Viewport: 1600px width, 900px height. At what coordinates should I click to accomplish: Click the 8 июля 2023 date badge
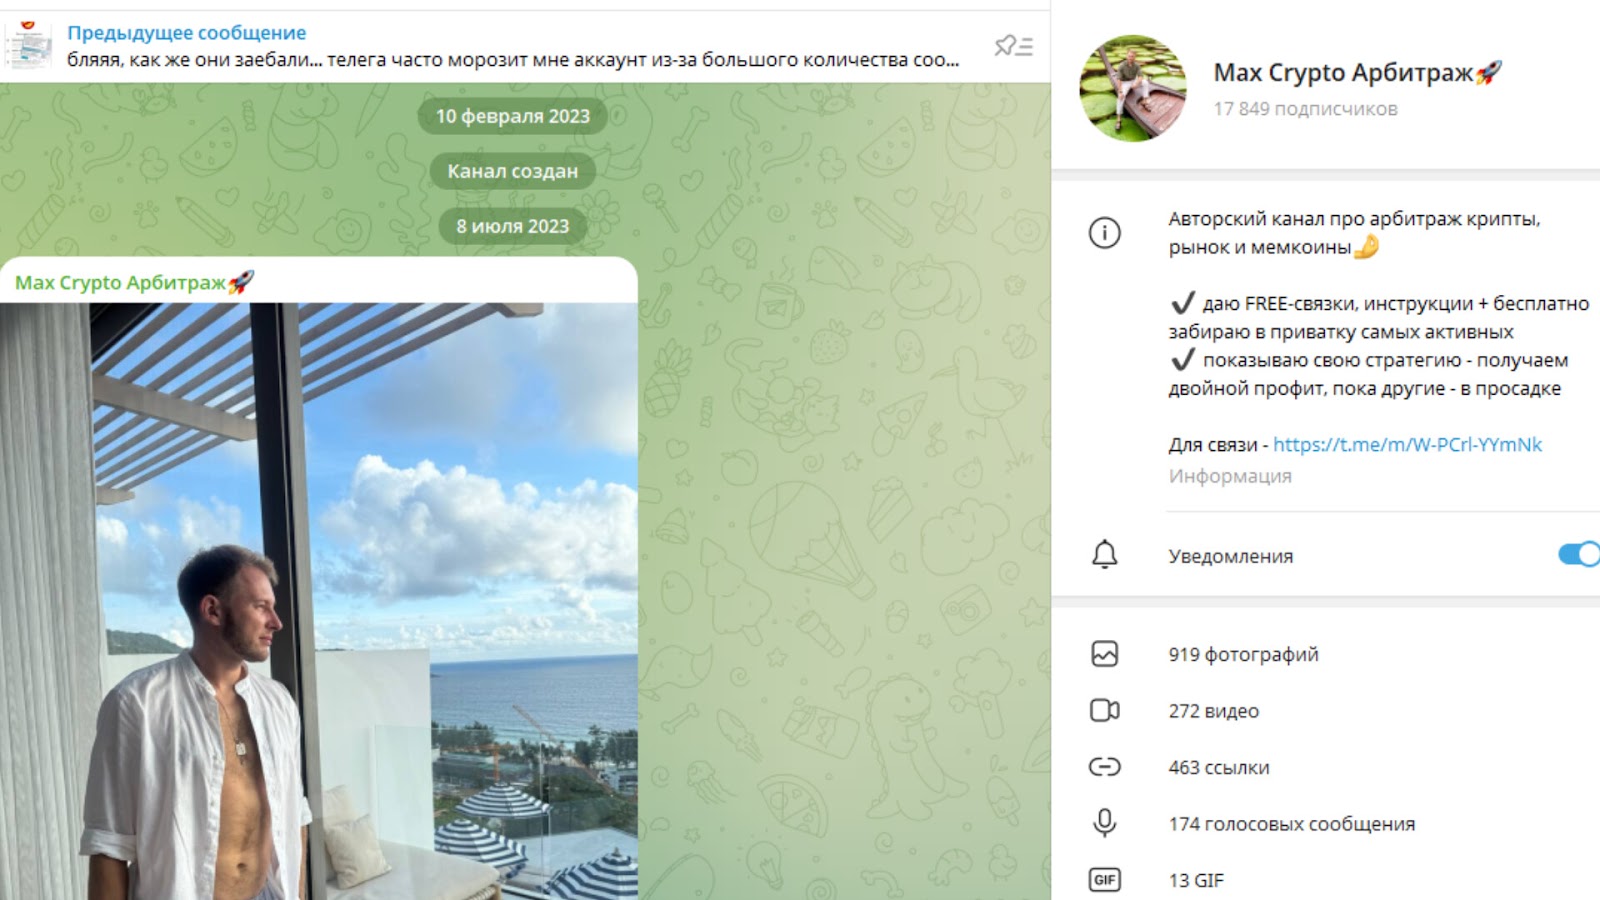(x=512, y=226)
